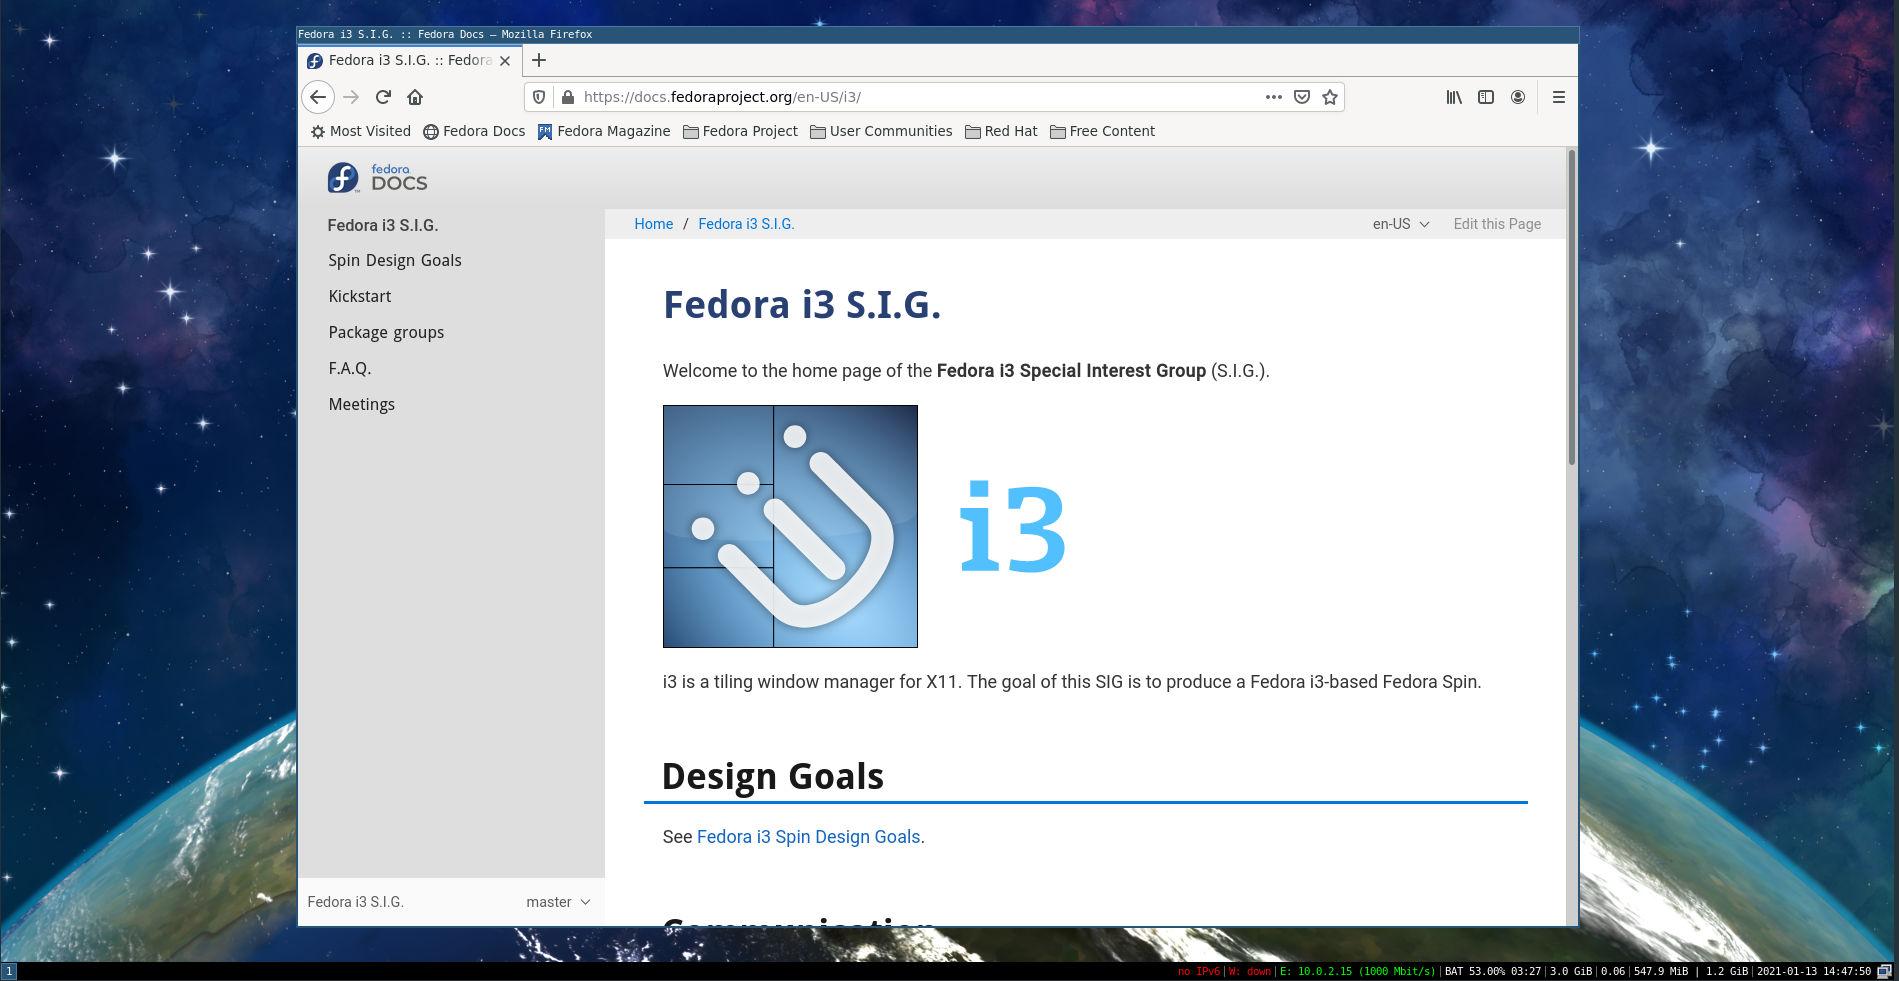Save the page to Pocket
This screenshot has height=981, width=1899.
pos(1301,97)
